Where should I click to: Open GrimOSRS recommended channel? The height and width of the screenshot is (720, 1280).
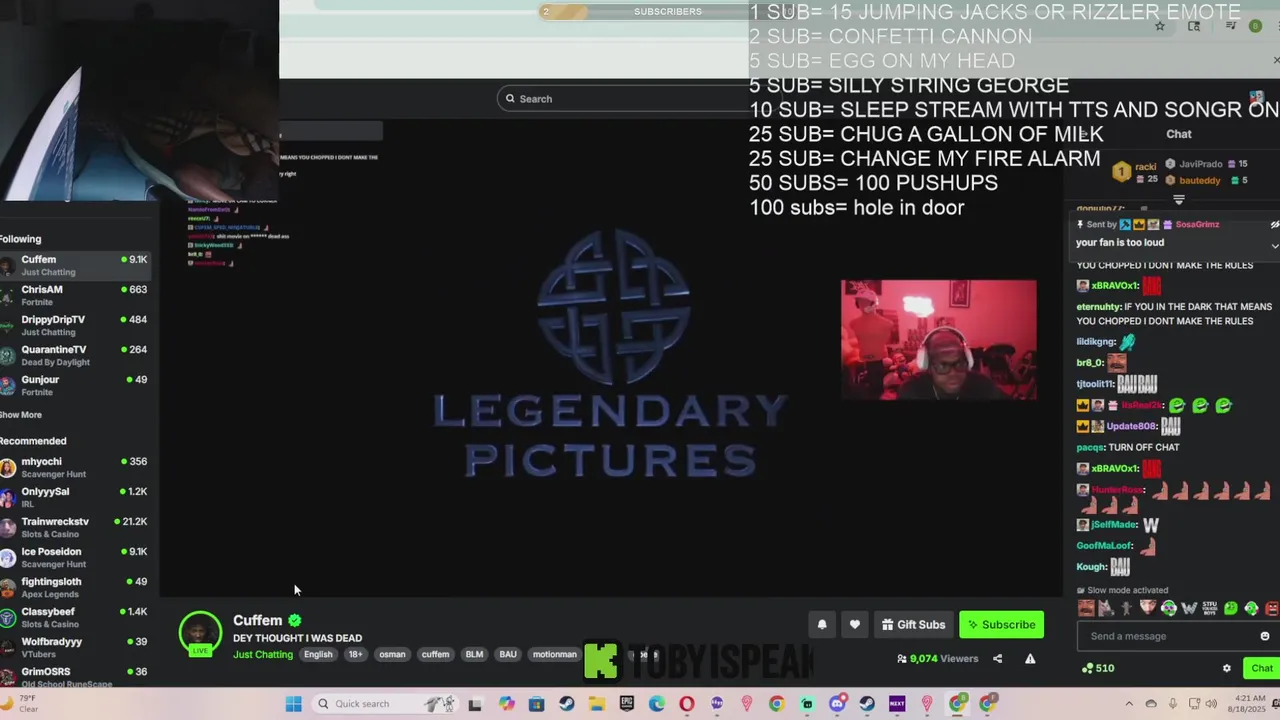(x=75, y=675)
